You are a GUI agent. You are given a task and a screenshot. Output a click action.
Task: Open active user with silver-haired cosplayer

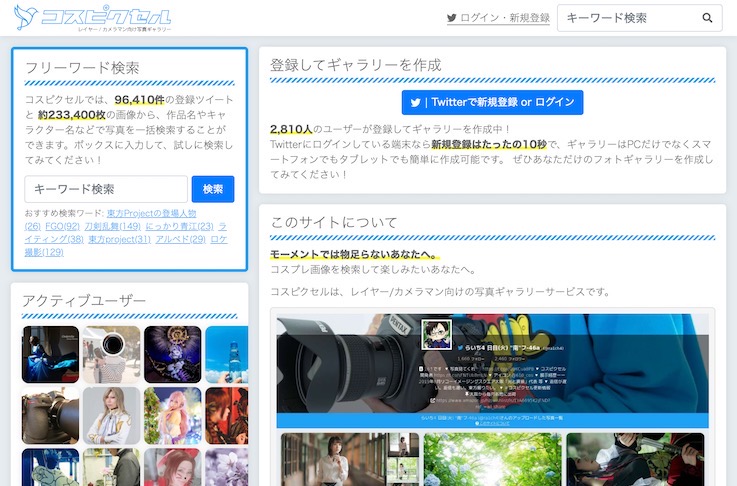(111, 415)
